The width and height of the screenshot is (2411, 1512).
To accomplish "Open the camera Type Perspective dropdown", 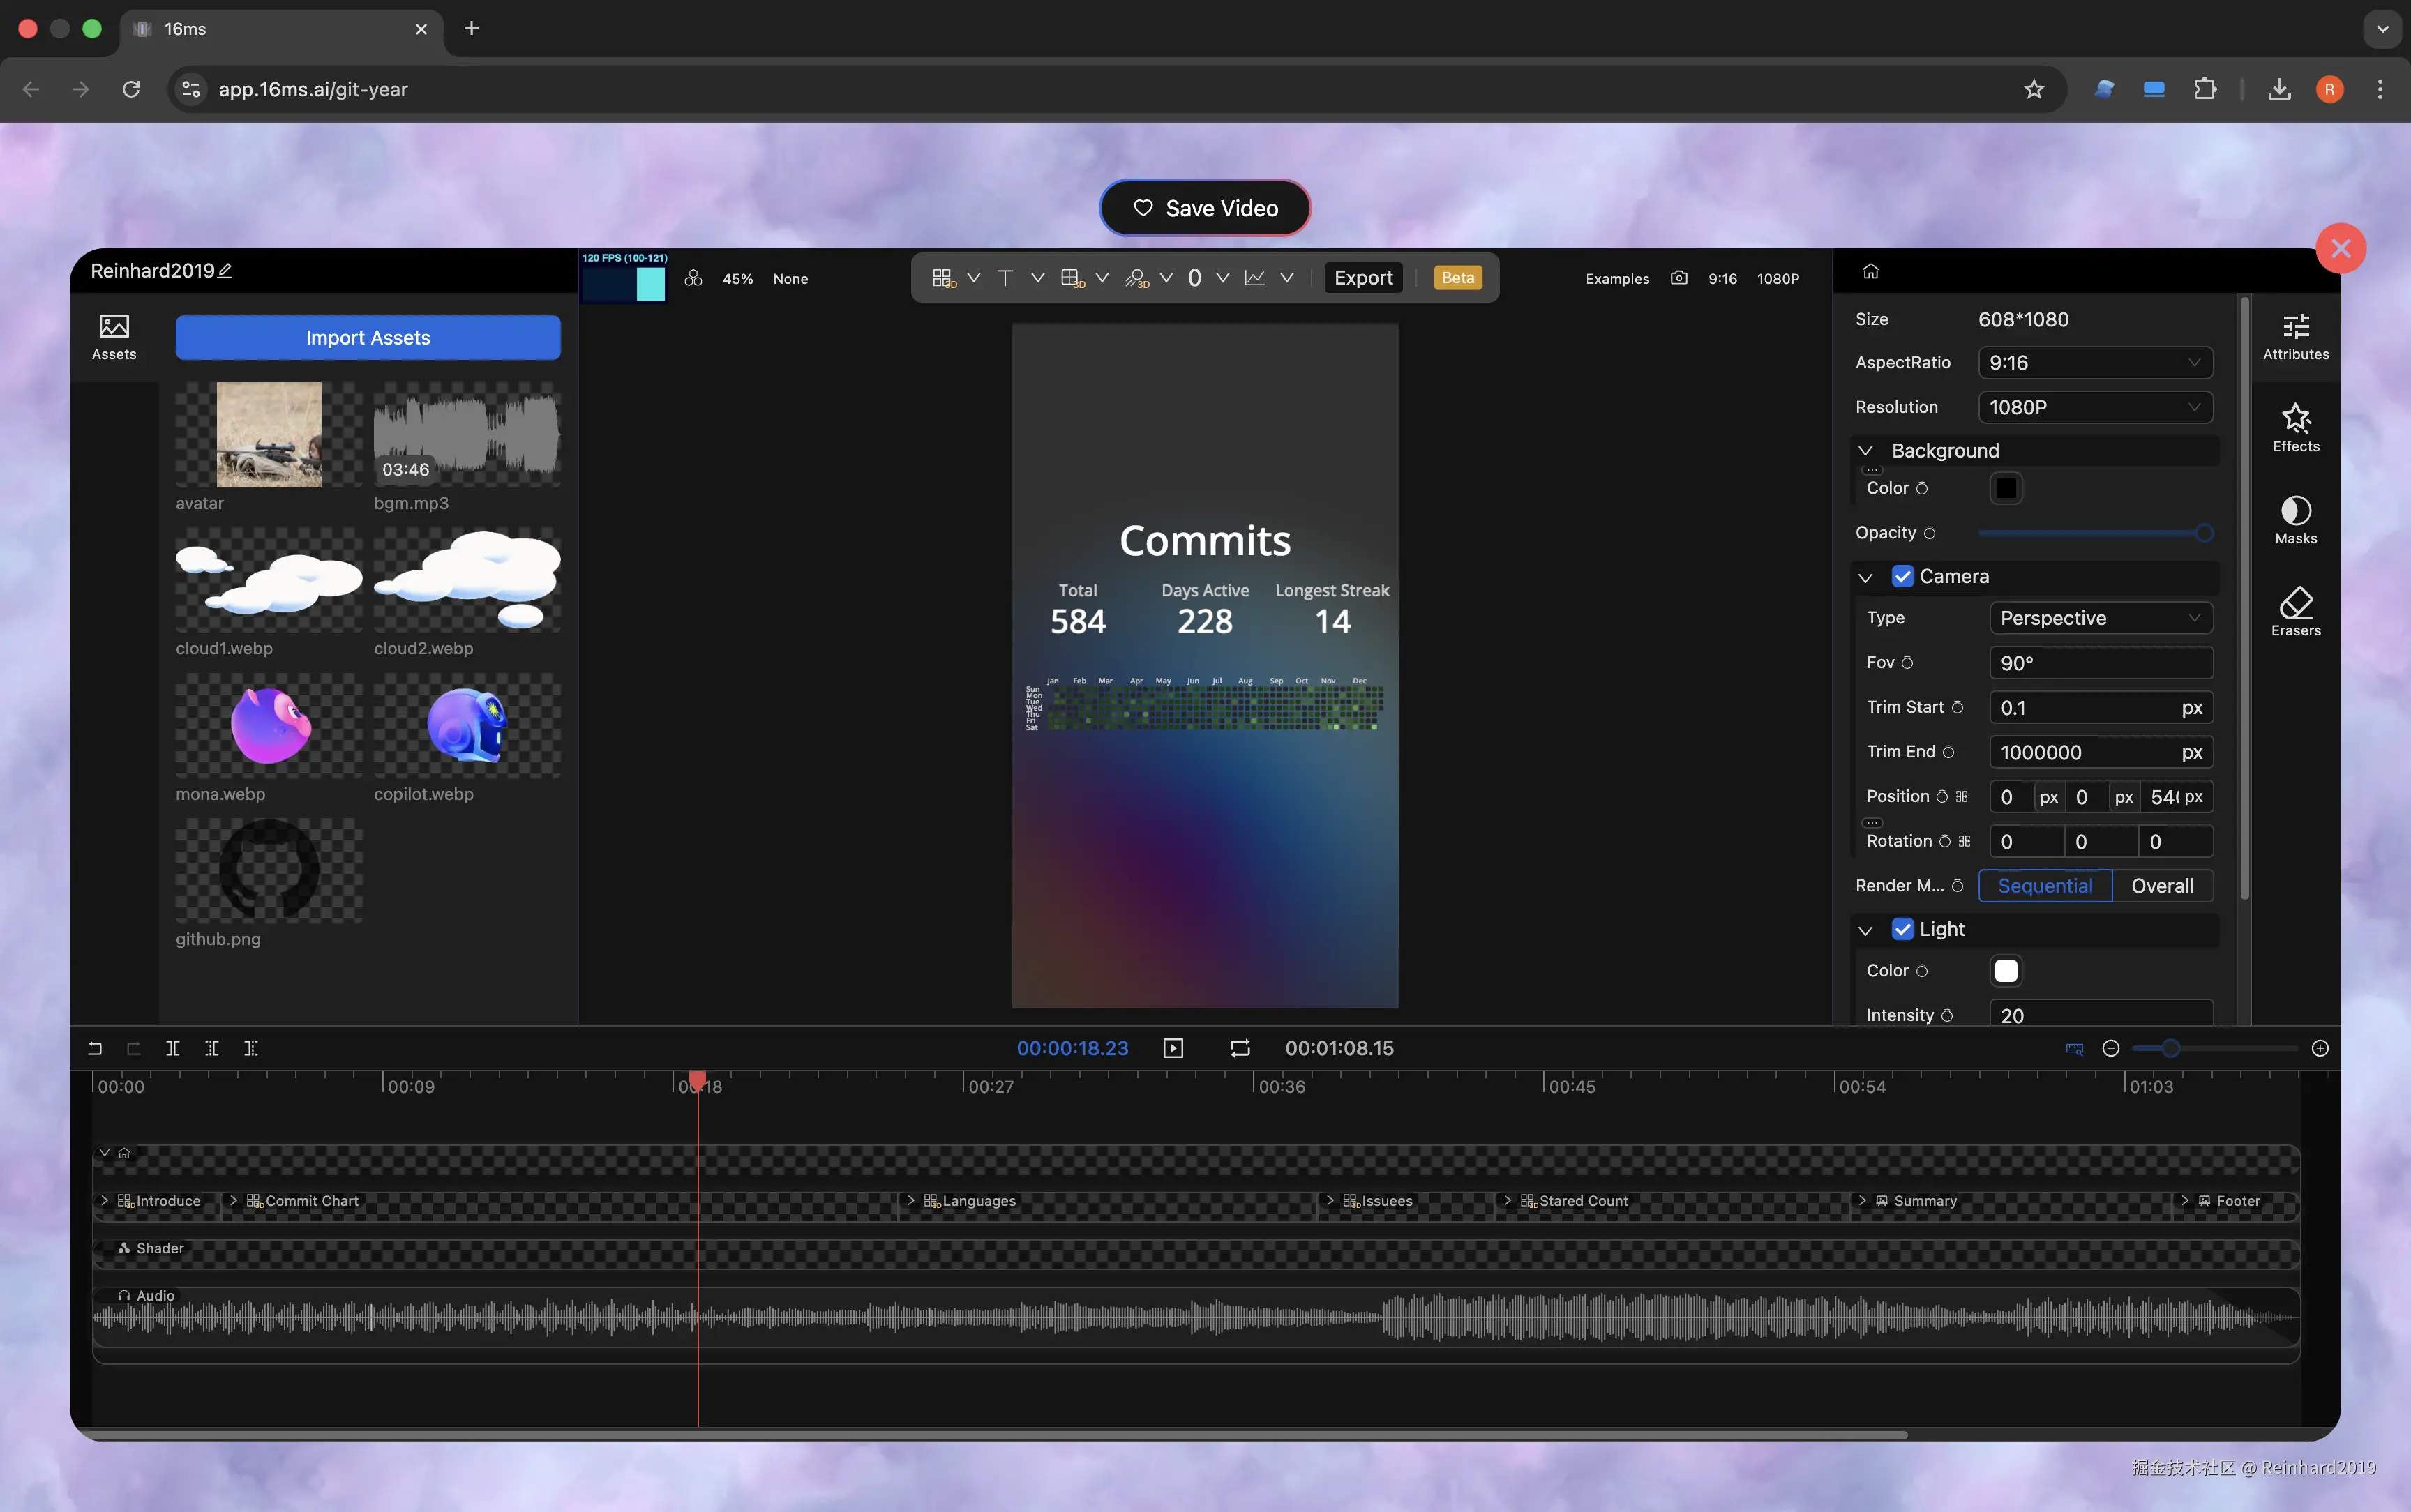I will click(x=2100, y=618).
